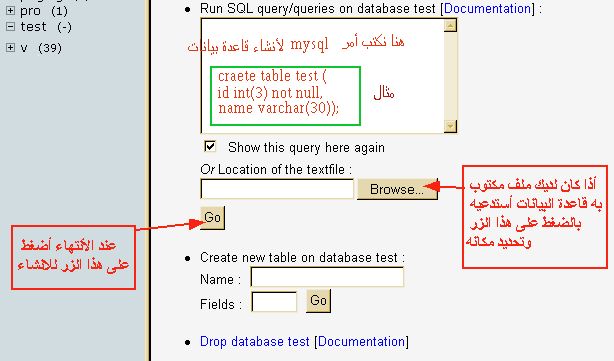The height and width of the screenshot is (361, 614).
Task: Open Documentation link for SQL query
Action: (x=488, y=9)
